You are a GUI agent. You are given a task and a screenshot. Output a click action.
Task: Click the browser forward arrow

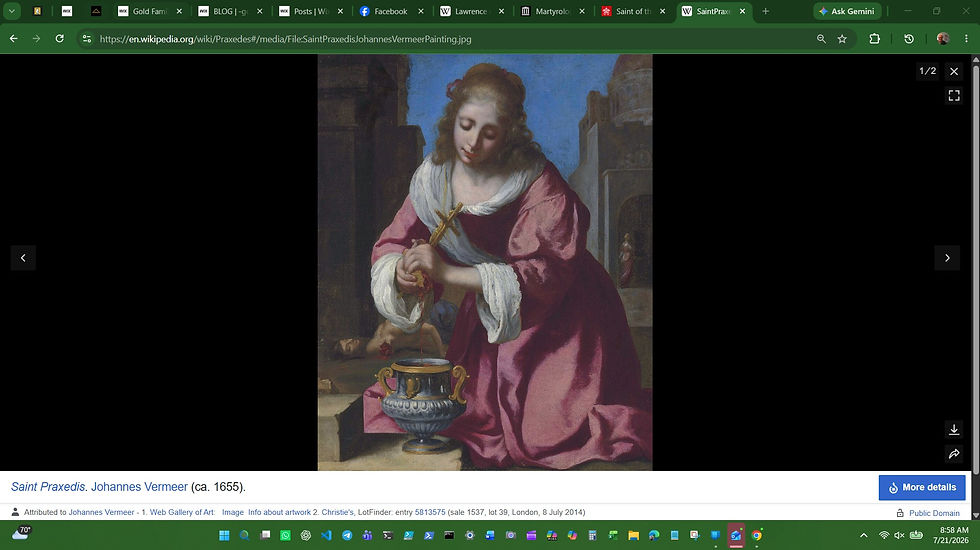tap(36, 39)
